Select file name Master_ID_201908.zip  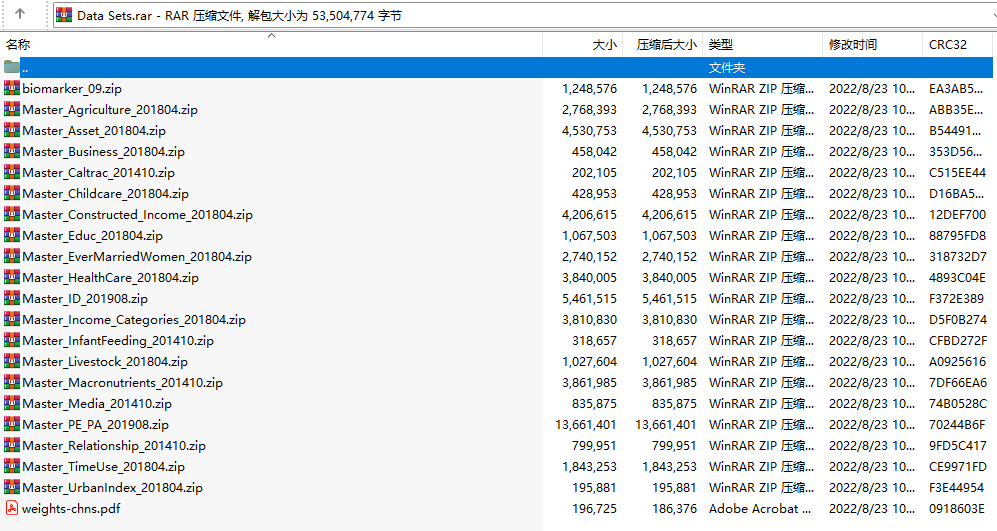pyautogui.click(x=85, y=298)
